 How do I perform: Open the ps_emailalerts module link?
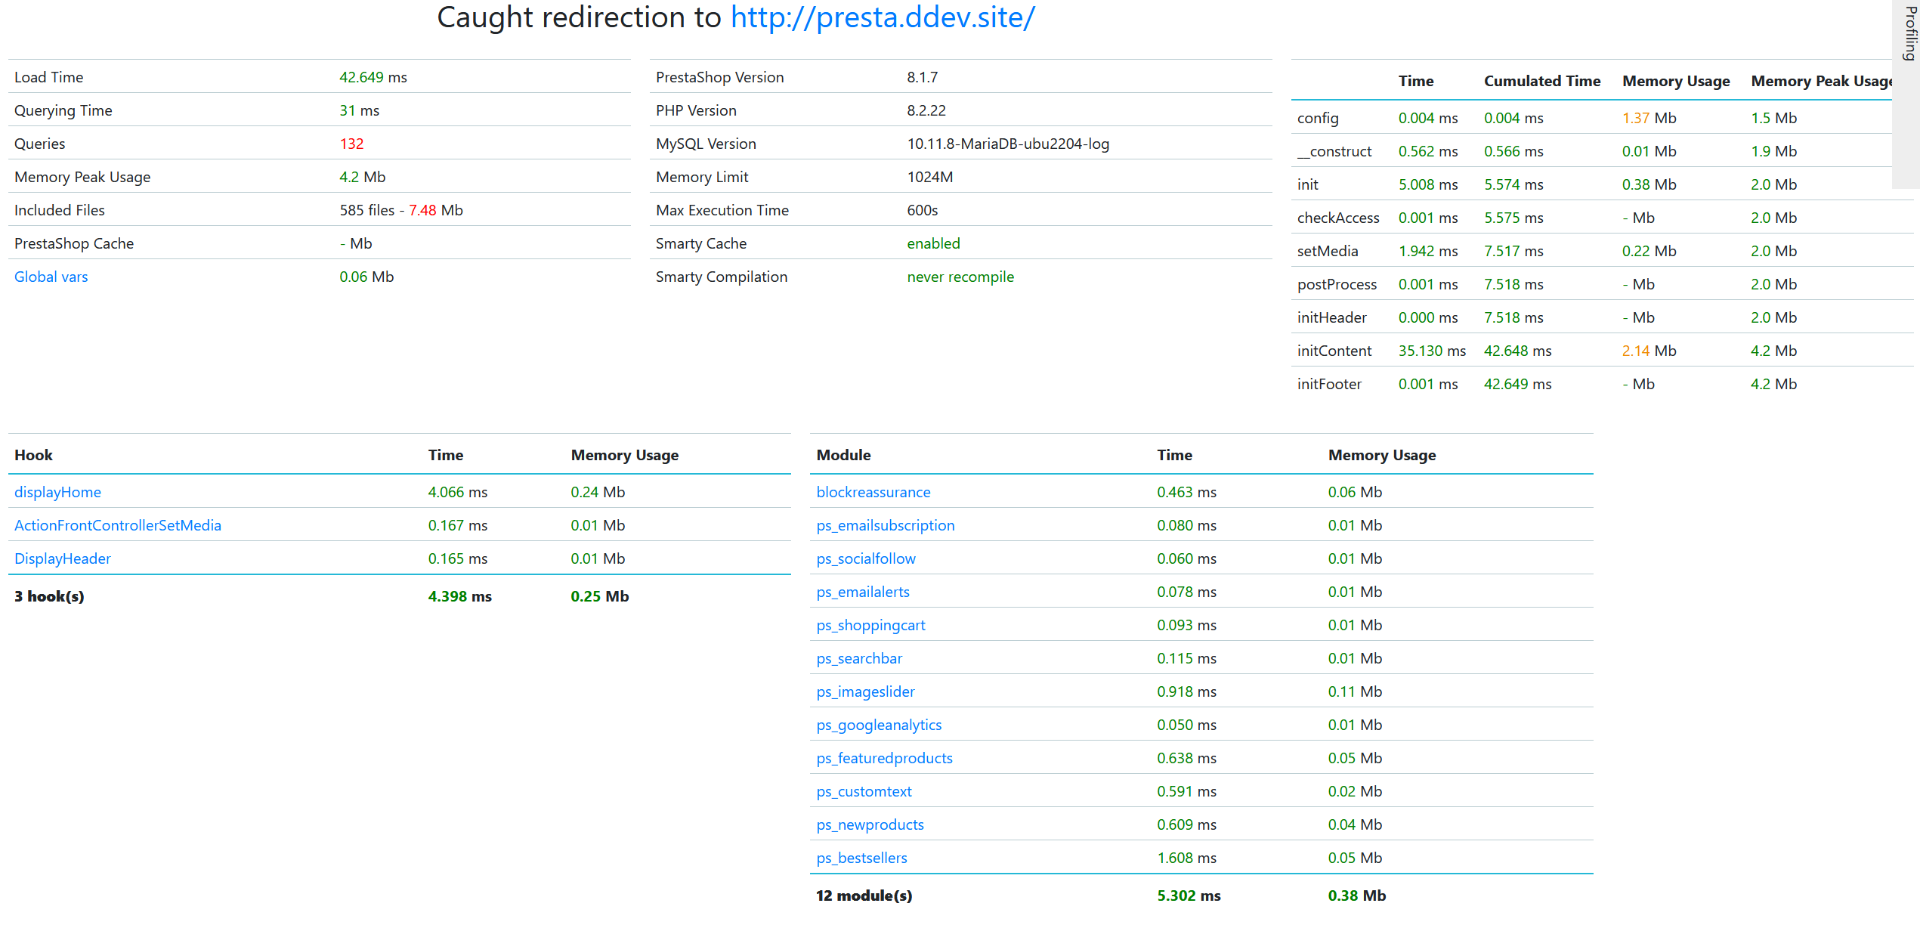(x=863, y=592)
